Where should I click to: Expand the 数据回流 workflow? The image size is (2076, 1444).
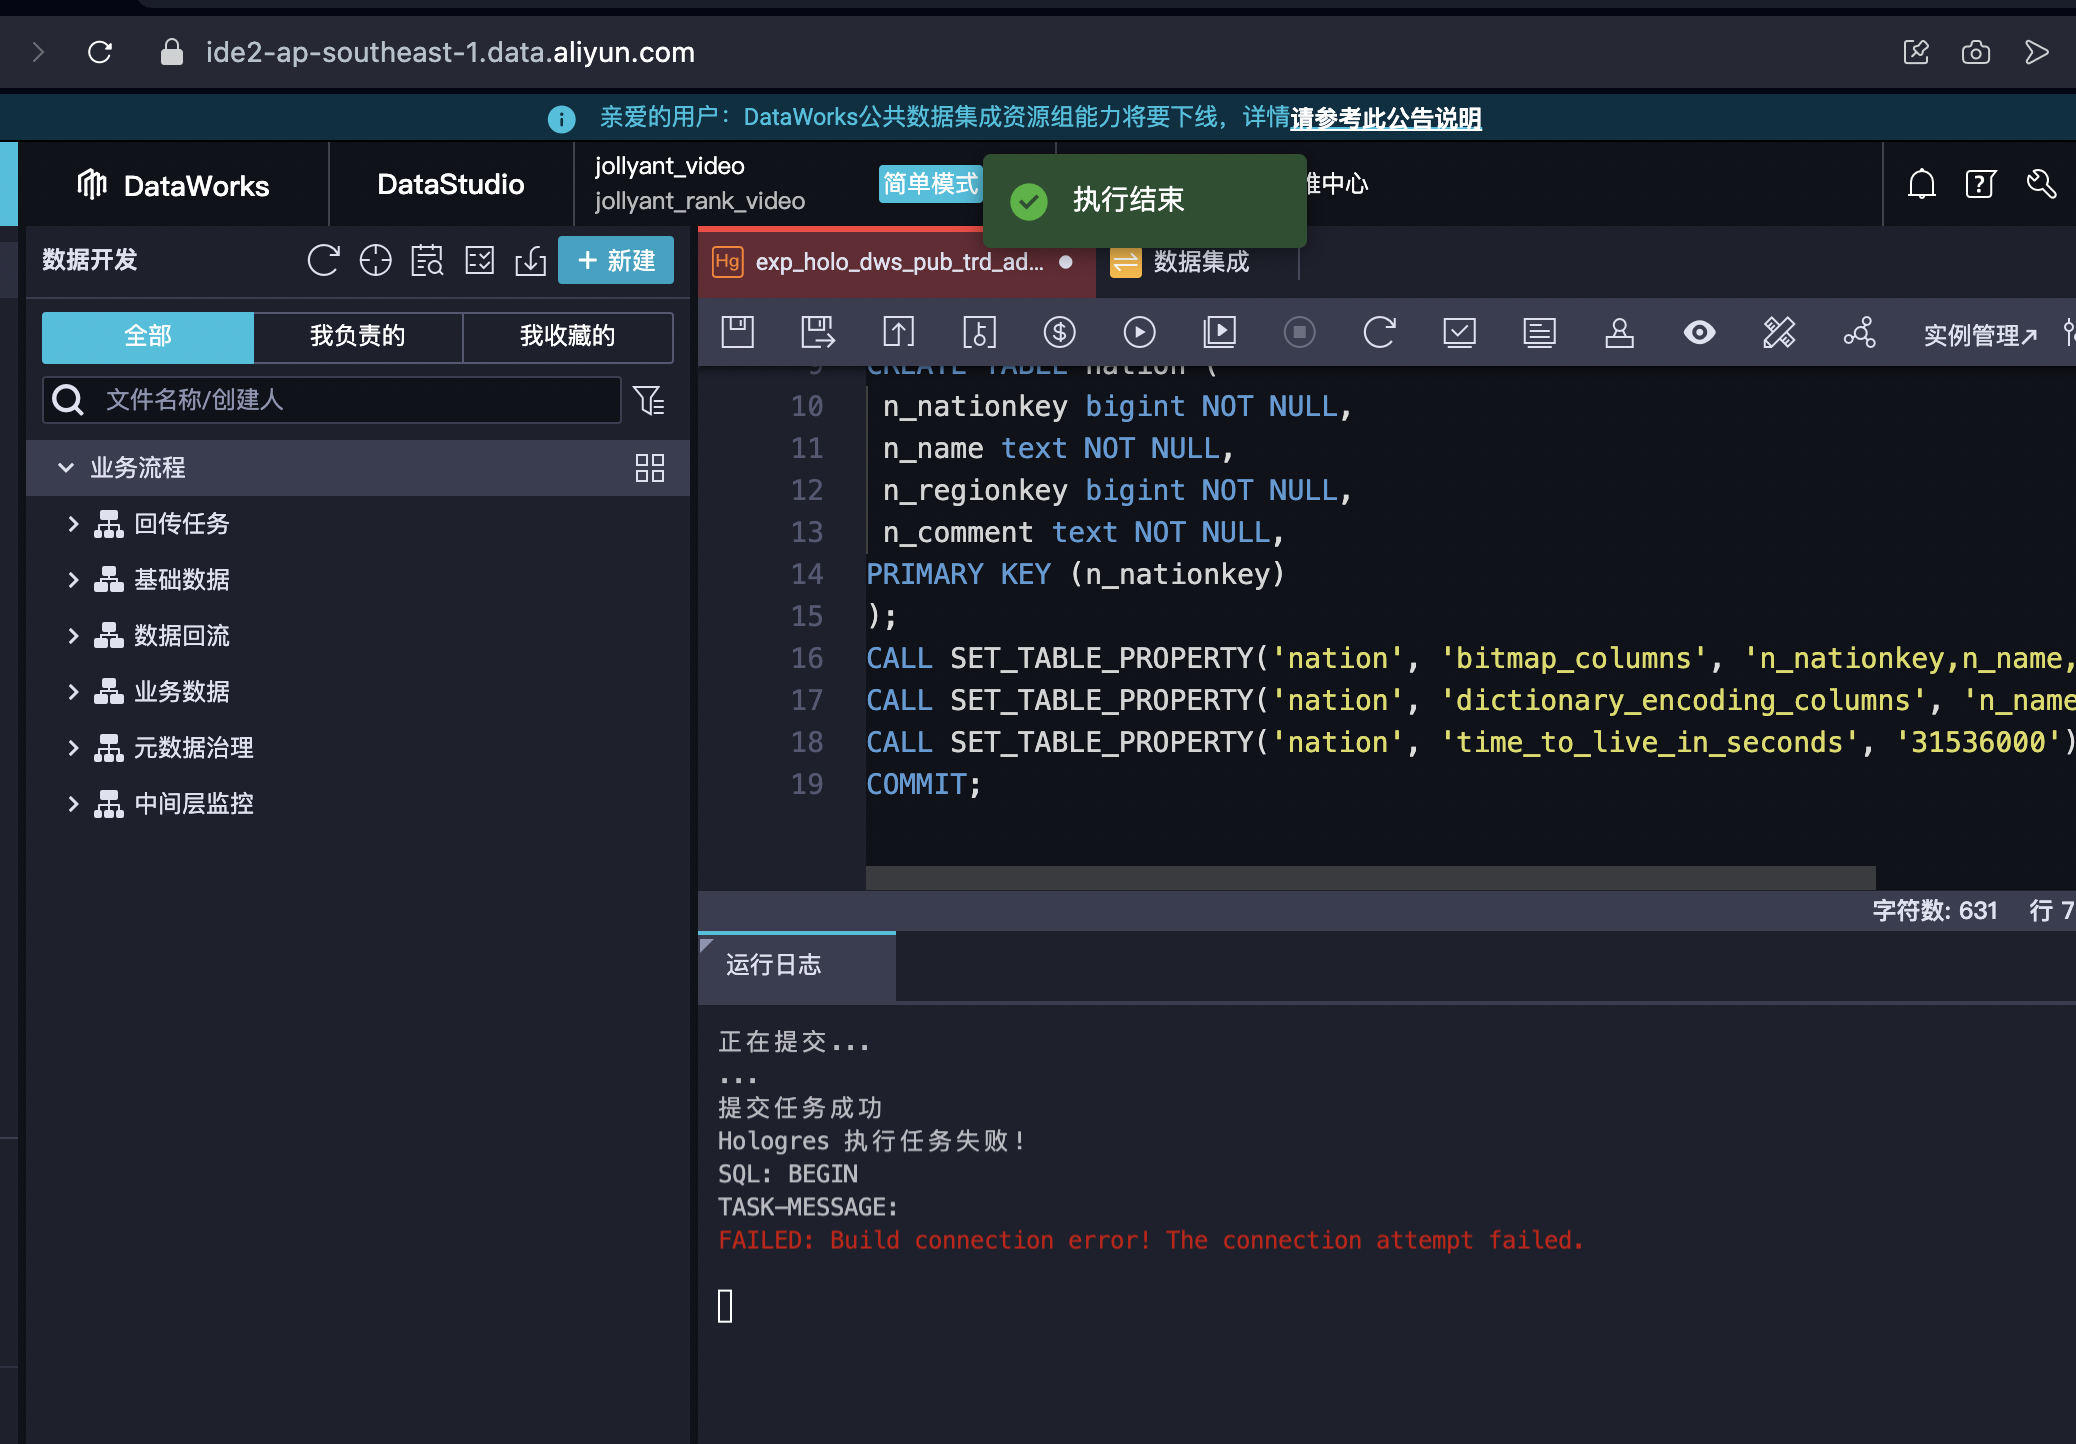73,636
